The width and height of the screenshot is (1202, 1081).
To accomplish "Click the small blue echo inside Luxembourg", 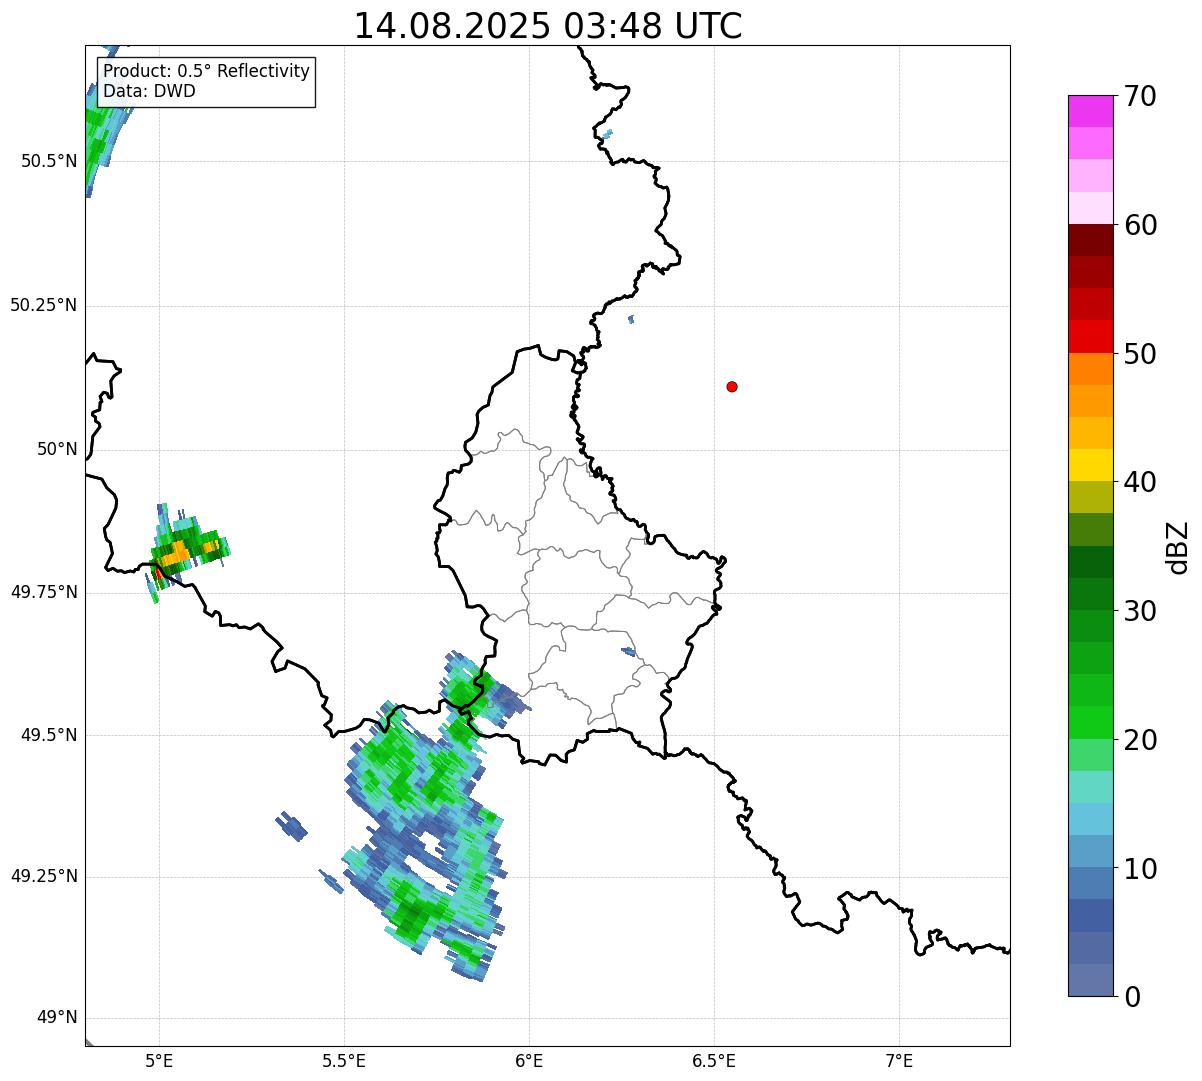I will pos(628,652).
